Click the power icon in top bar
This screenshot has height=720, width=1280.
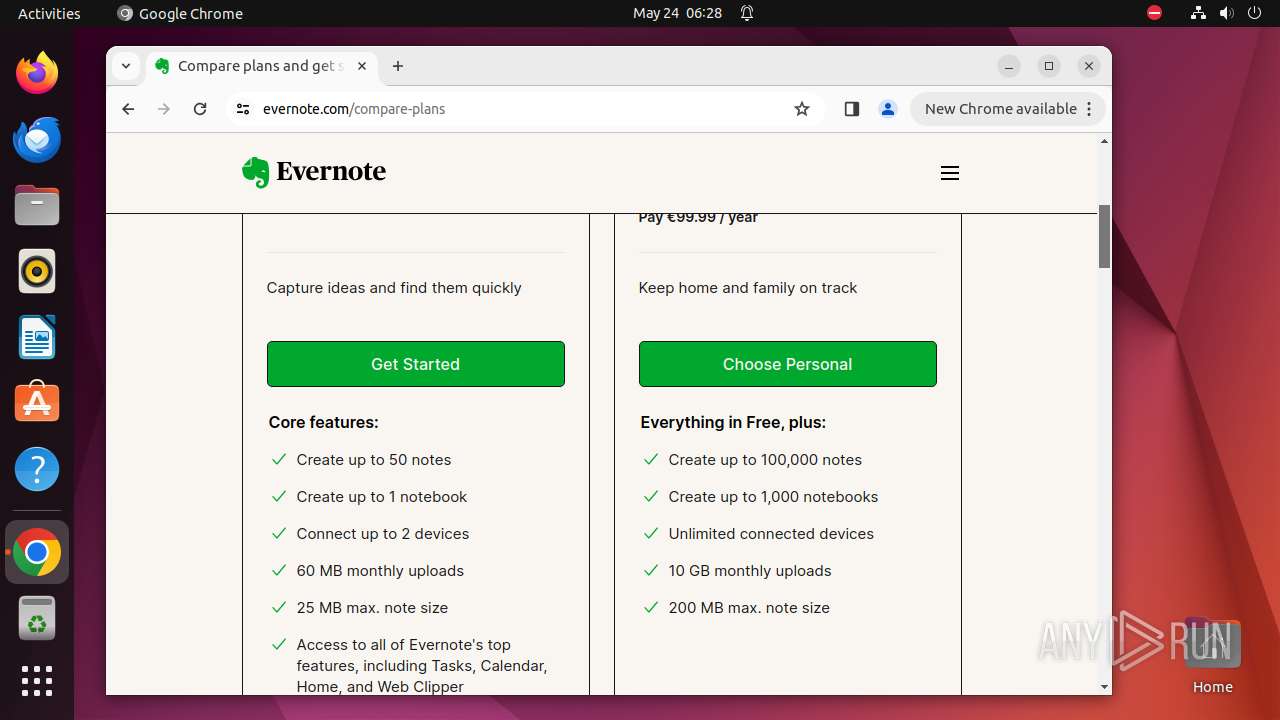[1254, 13]
